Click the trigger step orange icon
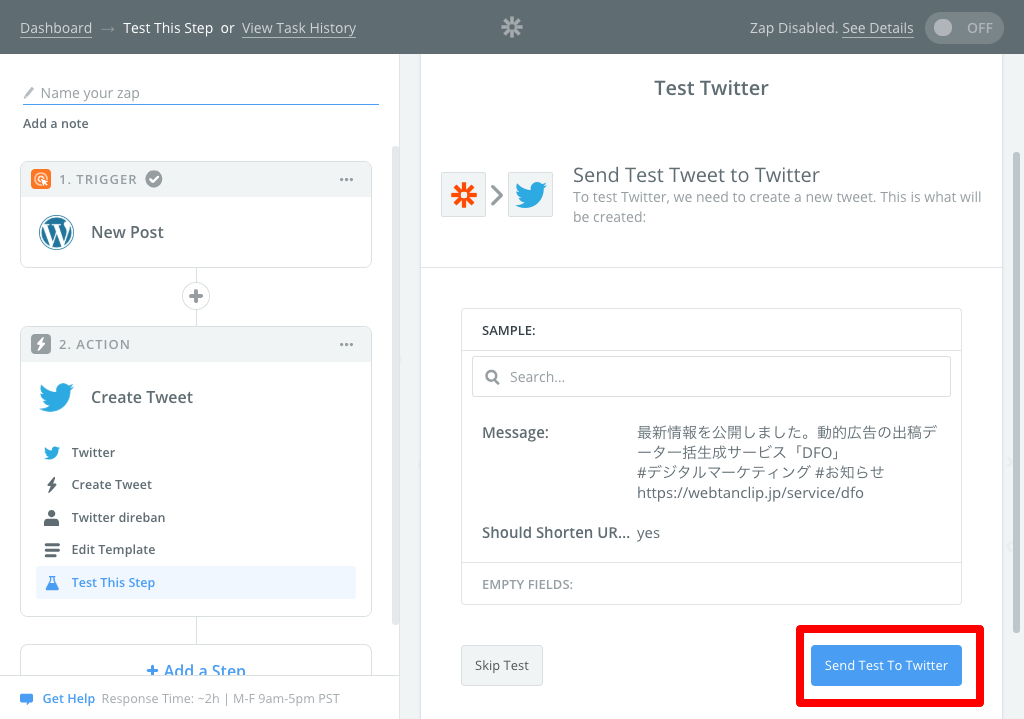 (x=40, y=179)
